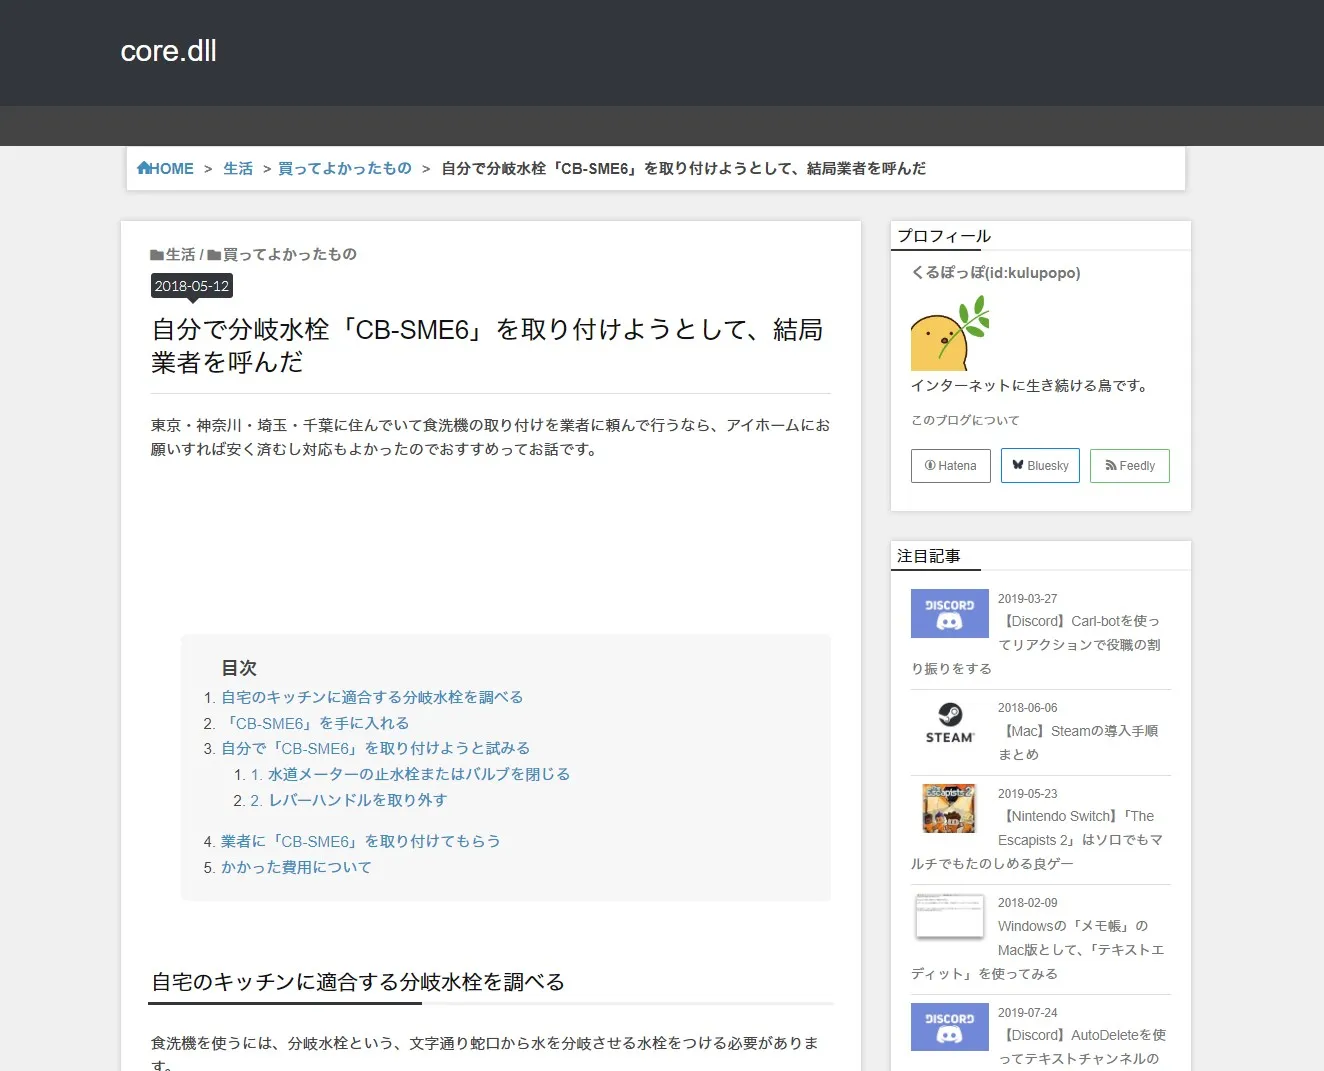Screen dimensions: 1324x1071
Task: Open the article title 自分で分岐水栓「CB-SME6」
Action: click(487, 345)
